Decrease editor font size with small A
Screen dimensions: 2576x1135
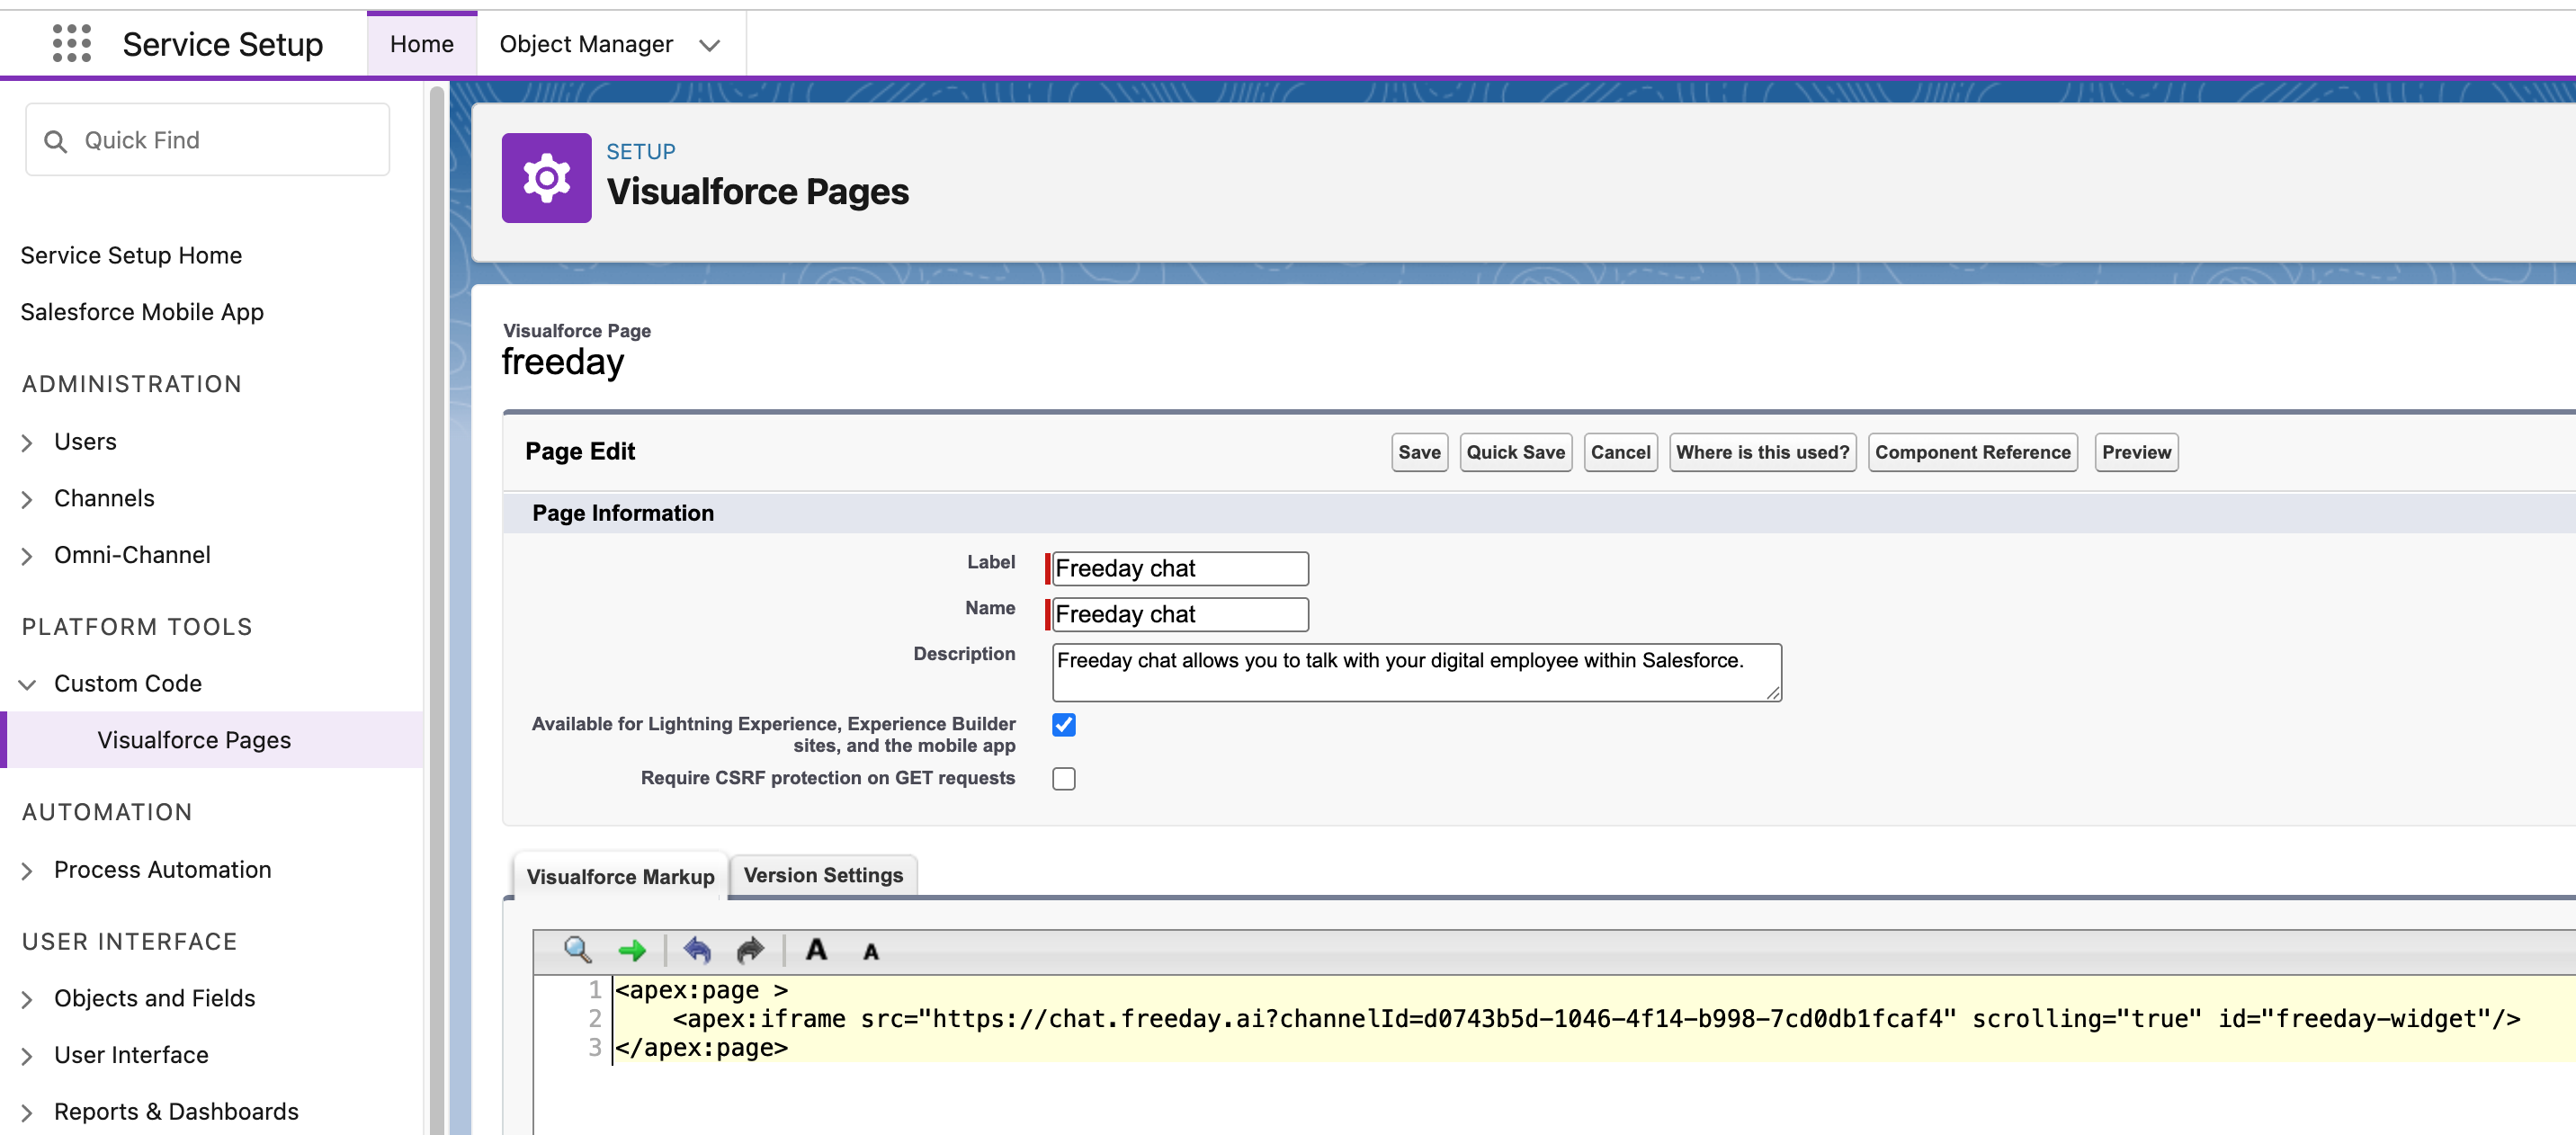870,952
